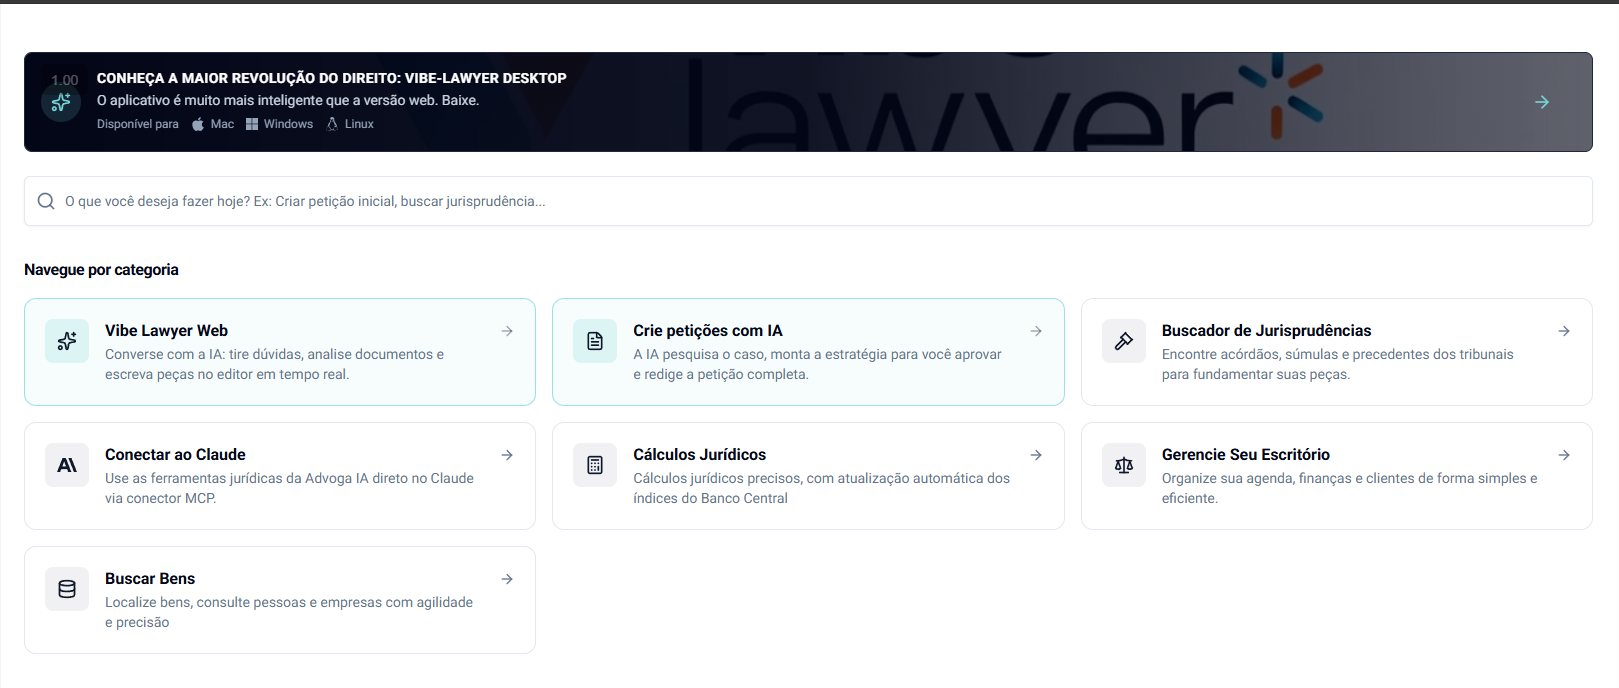The image size is (1619, 688).
Task: Click the 'Windows' label in the banner
Action: (288, 124)
